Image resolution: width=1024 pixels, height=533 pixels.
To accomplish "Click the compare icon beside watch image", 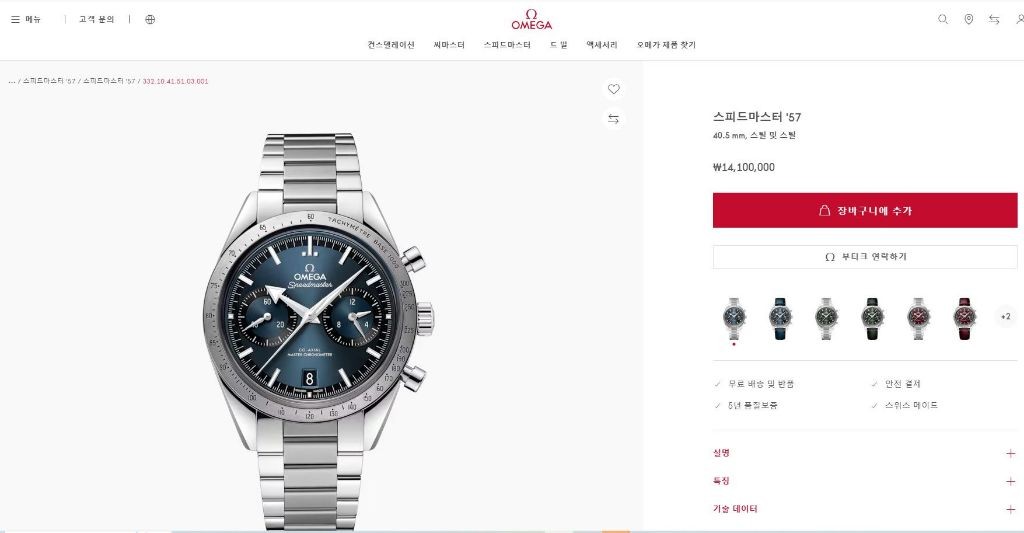I will point(613,119).
